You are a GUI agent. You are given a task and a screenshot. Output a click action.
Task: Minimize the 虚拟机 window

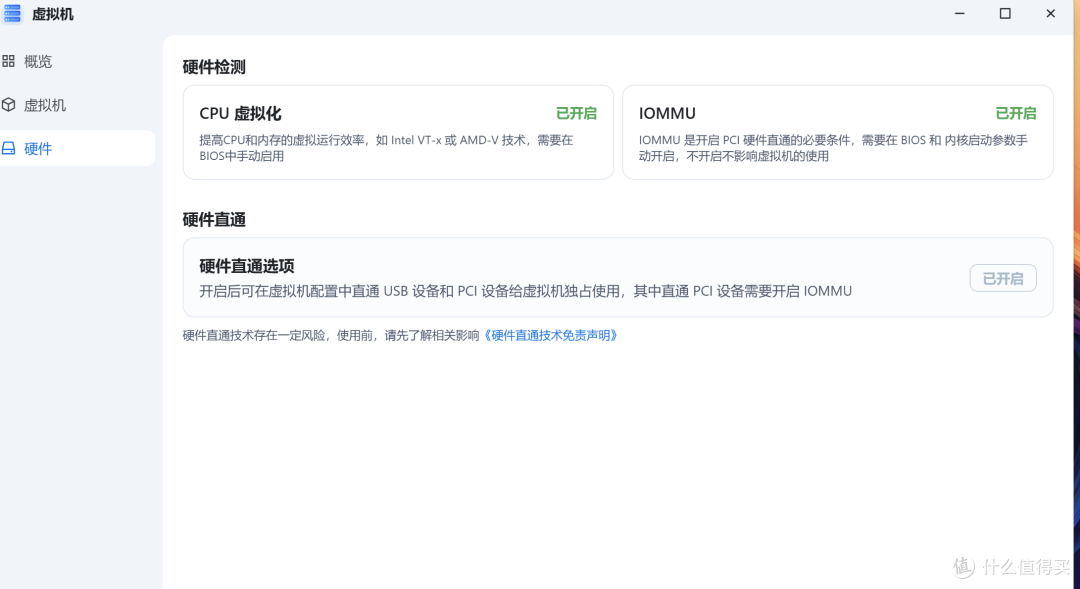tap(959, 14)
